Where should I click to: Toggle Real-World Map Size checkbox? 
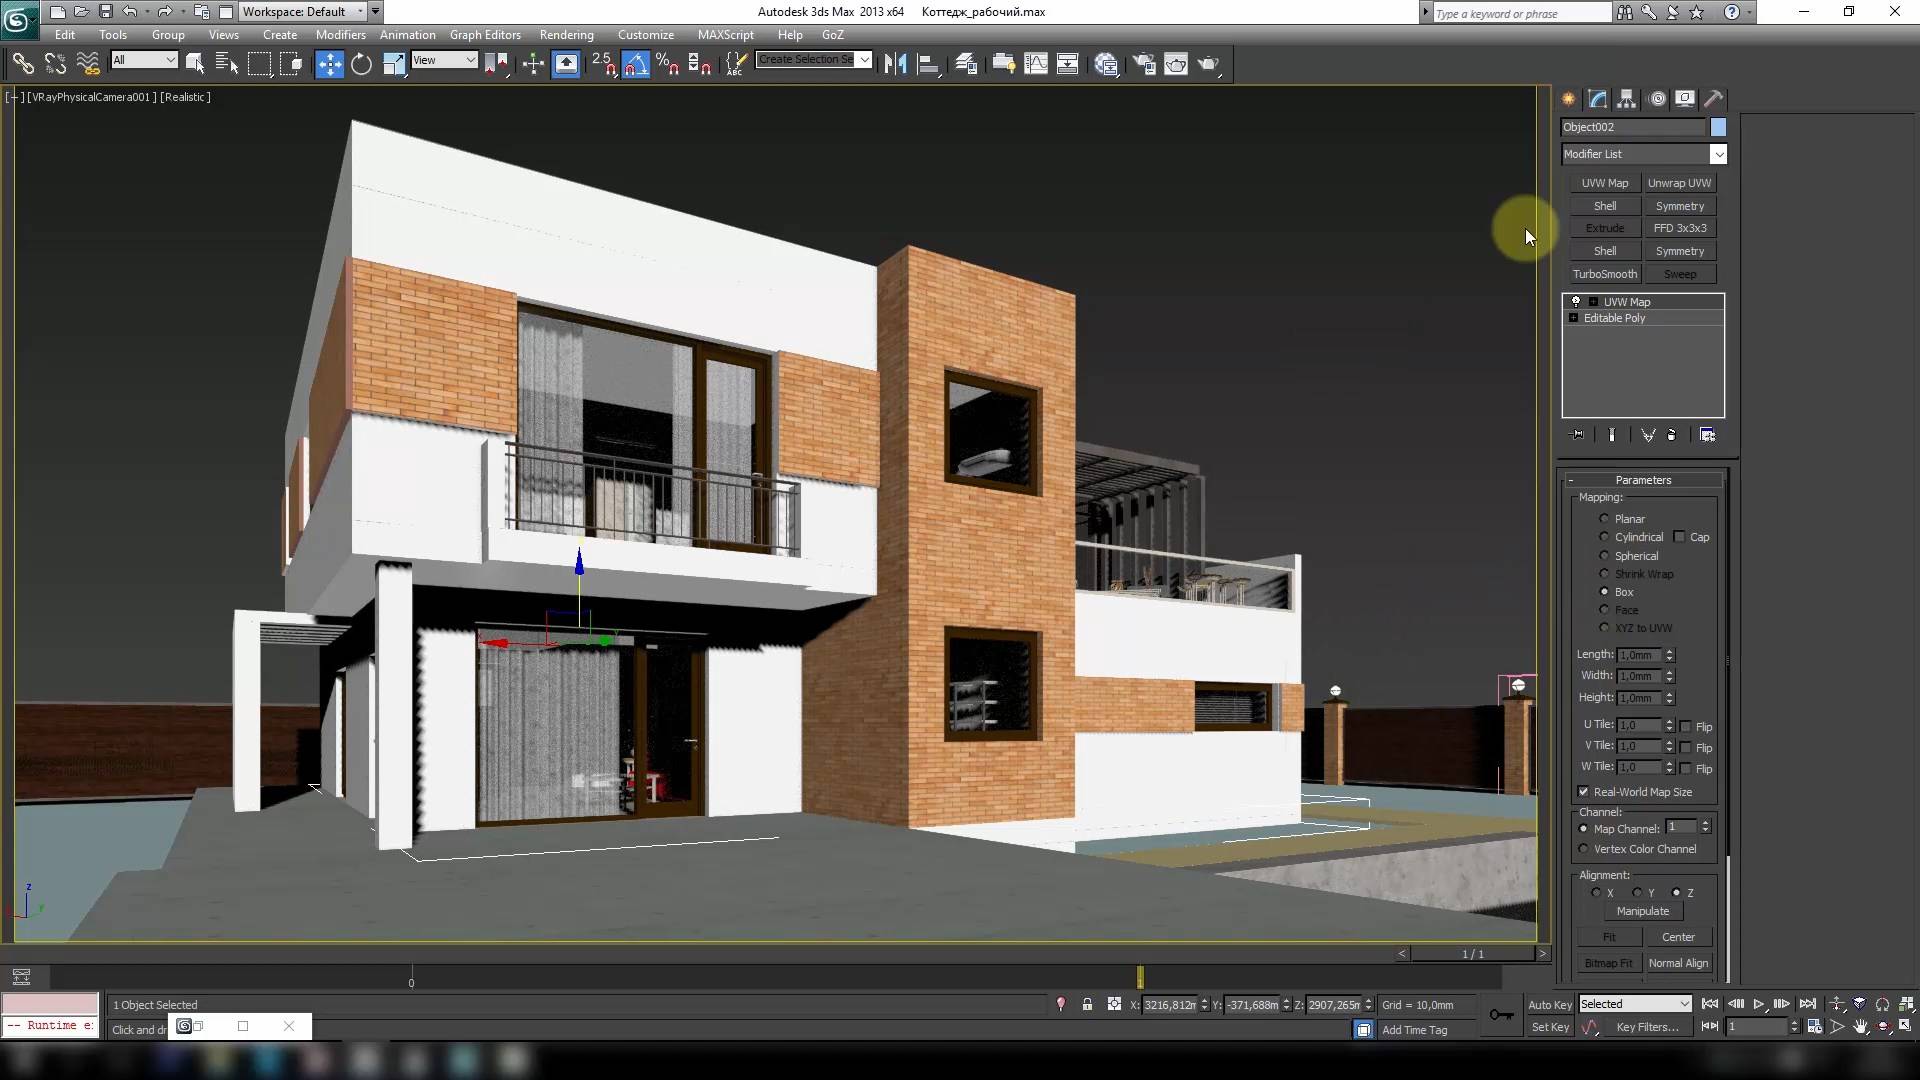pos(1585,791)
